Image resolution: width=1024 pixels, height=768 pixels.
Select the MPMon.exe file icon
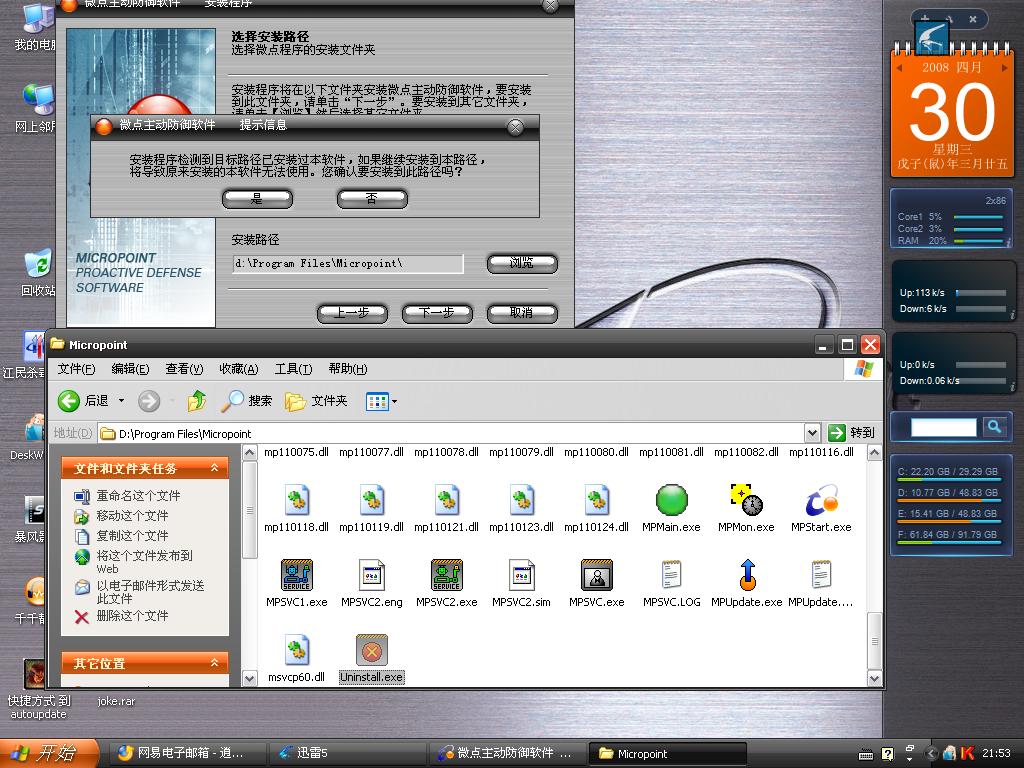coord(746,500)
